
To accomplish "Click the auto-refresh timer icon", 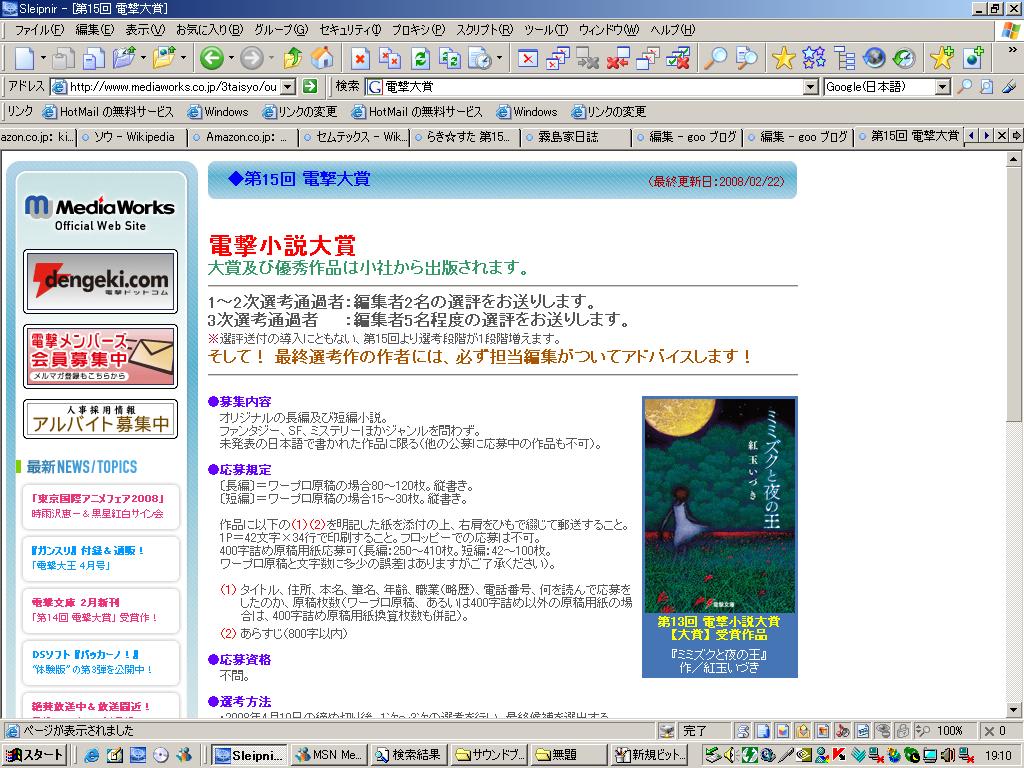I will click(x=480, y=58).
